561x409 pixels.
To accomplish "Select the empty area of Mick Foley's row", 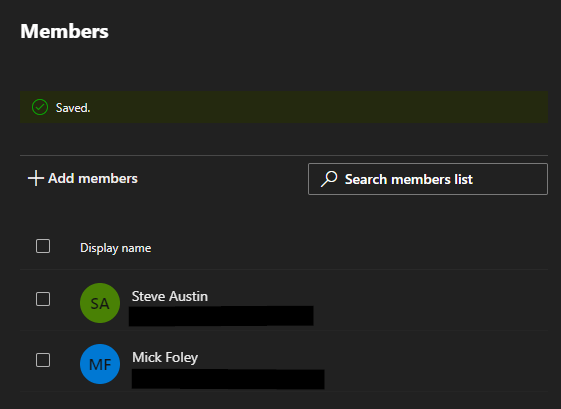I will [435, 361].
